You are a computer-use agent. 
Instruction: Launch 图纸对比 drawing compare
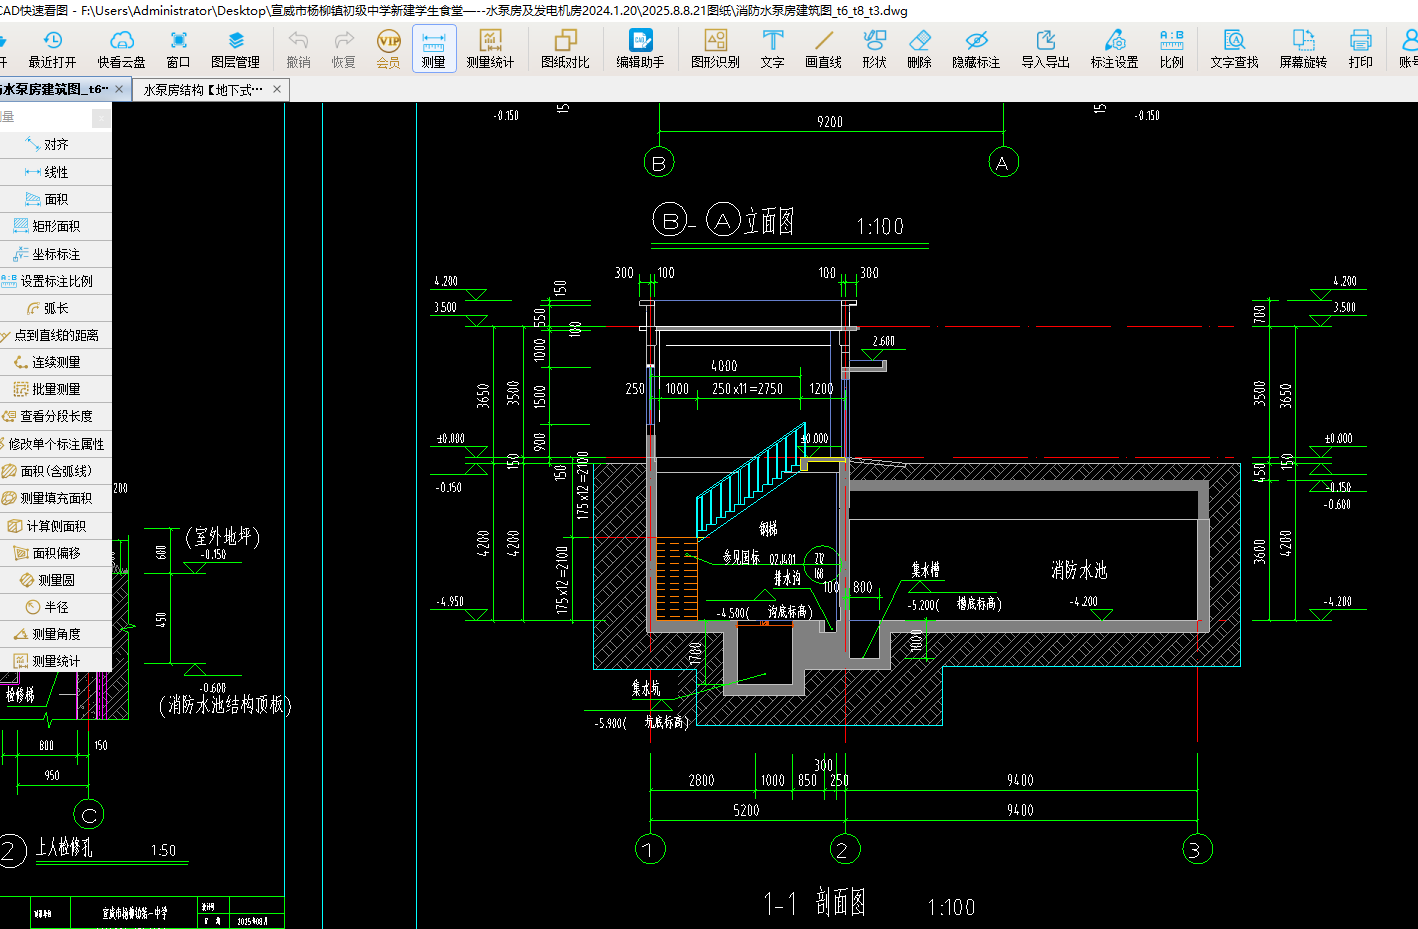(566, 49)
